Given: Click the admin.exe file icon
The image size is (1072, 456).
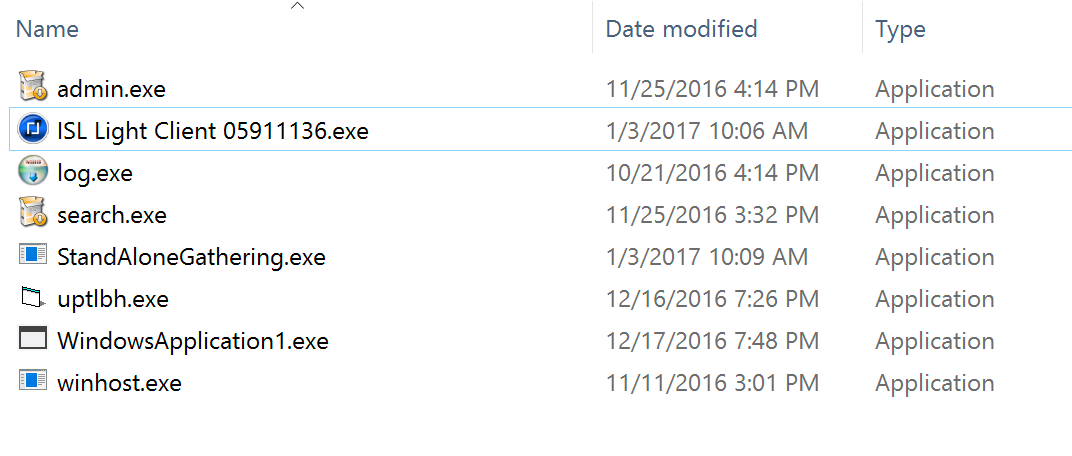Looking at the screenshot, I should (x=33, y=88).
